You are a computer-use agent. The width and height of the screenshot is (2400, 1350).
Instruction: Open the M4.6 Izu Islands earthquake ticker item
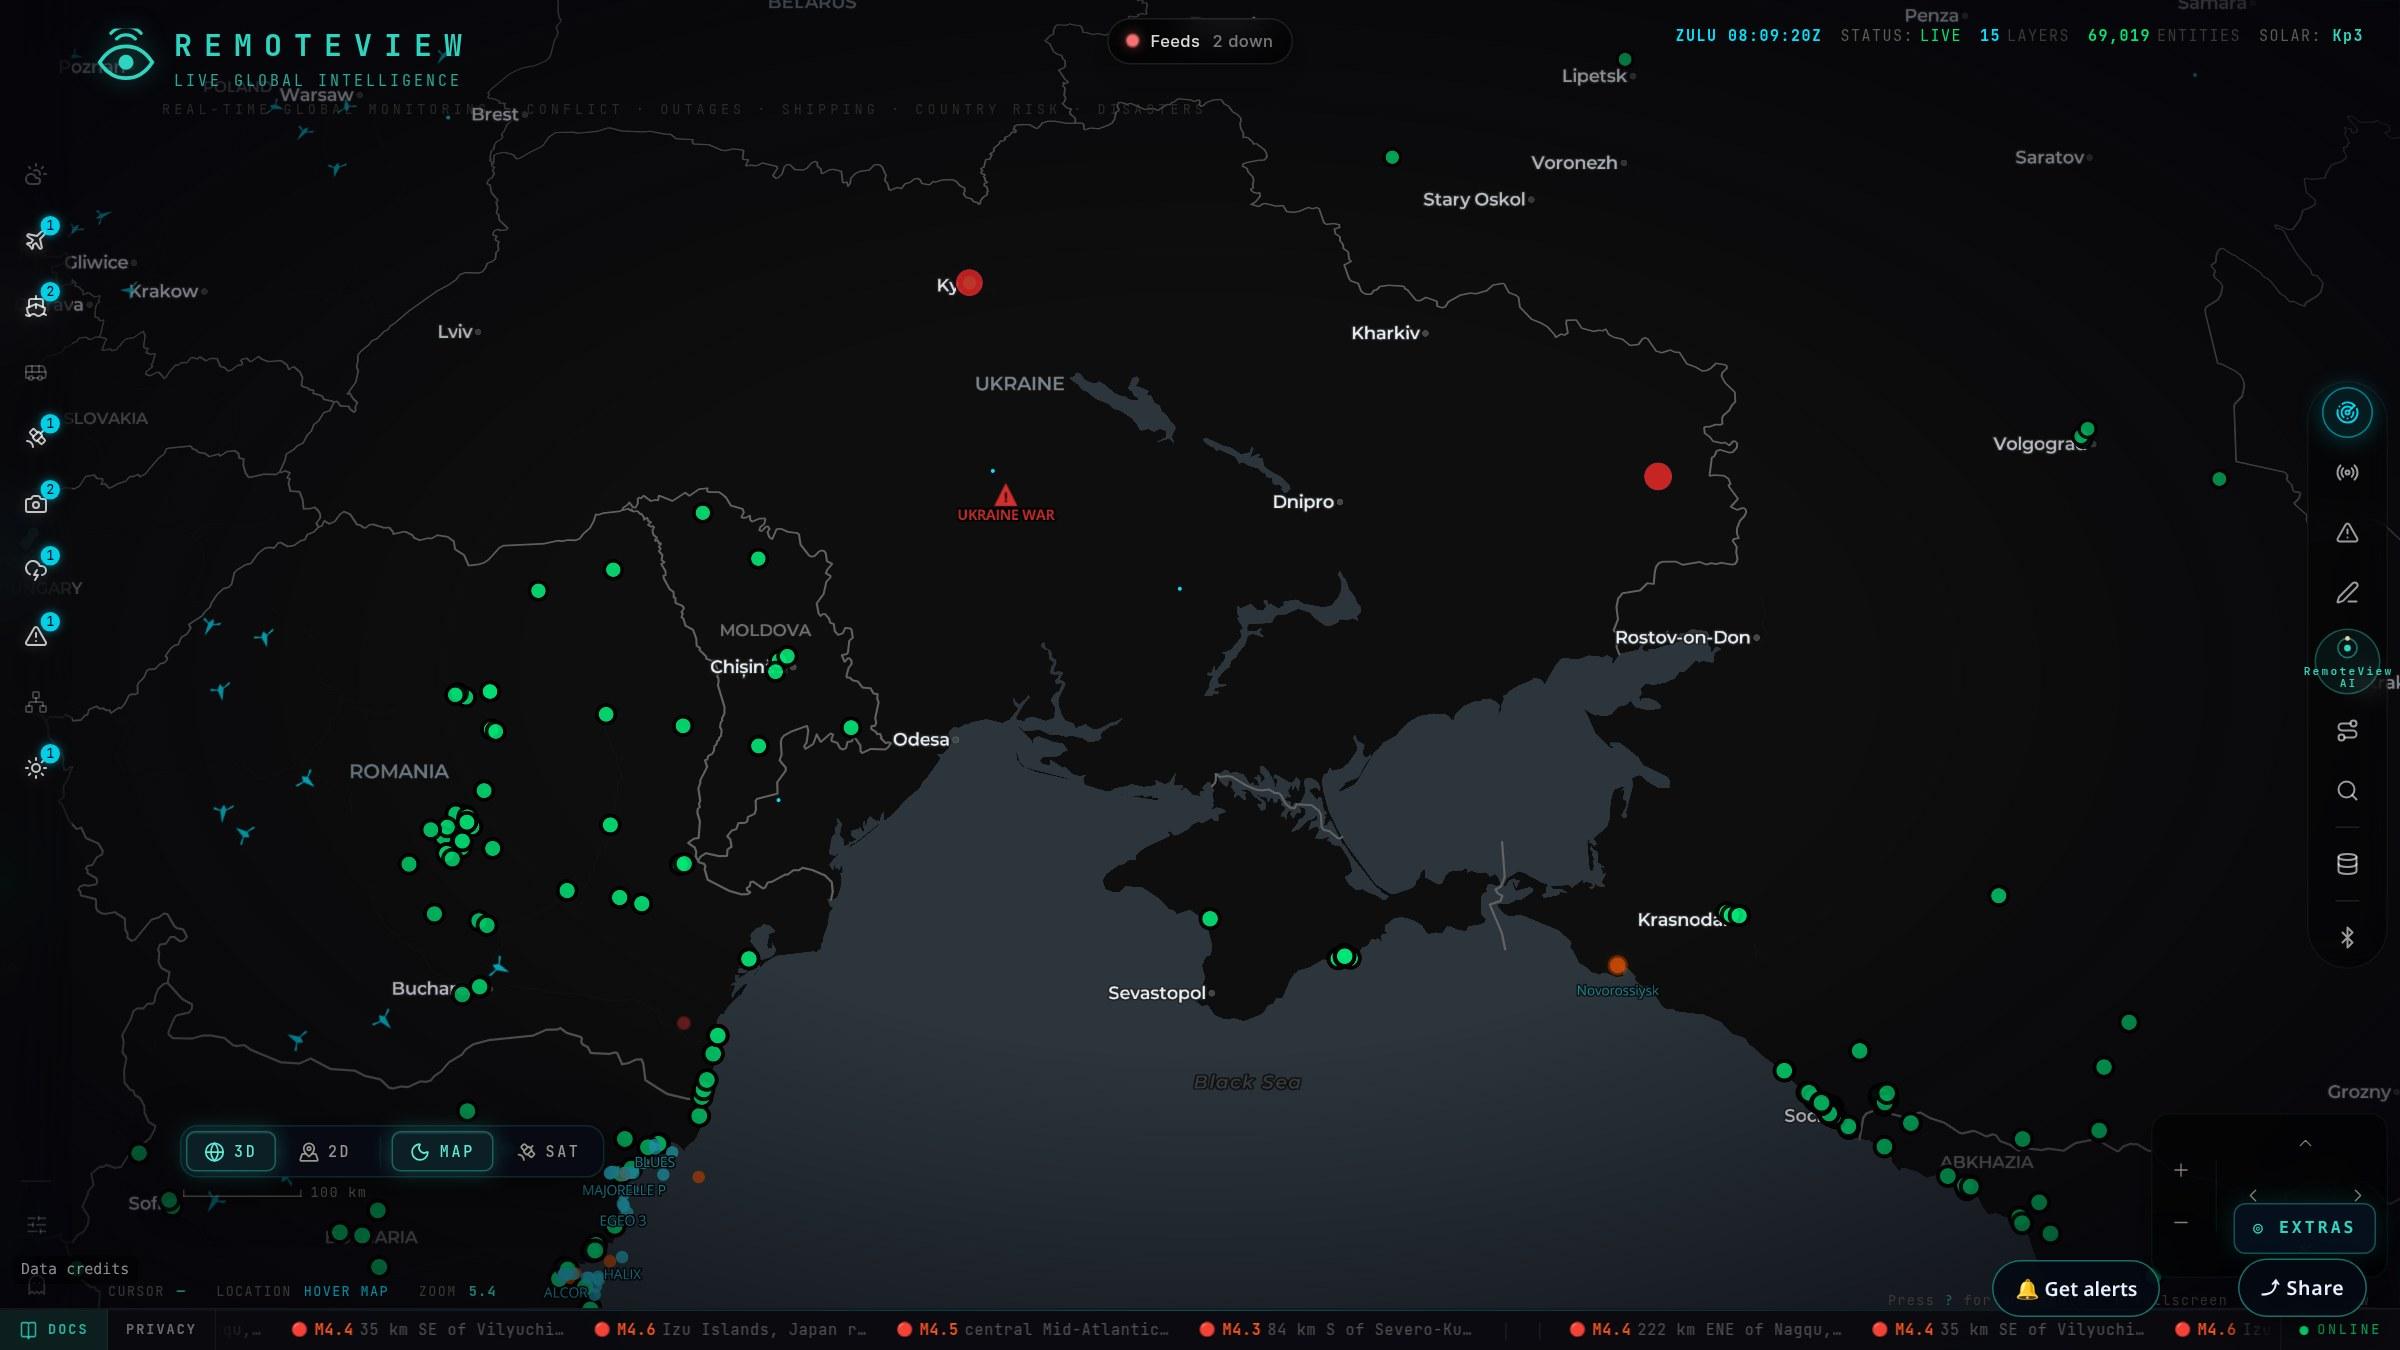pos(731,1329)
